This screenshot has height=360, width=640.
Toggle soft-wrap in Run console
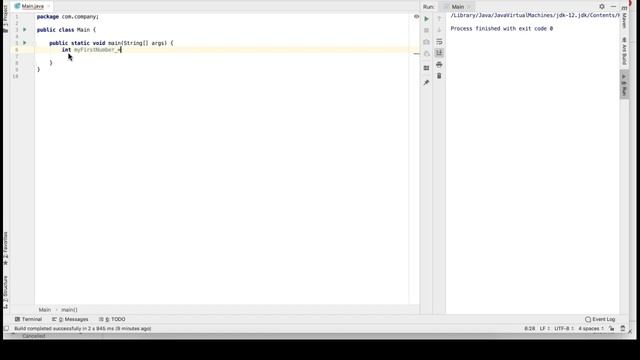point(439,42)
